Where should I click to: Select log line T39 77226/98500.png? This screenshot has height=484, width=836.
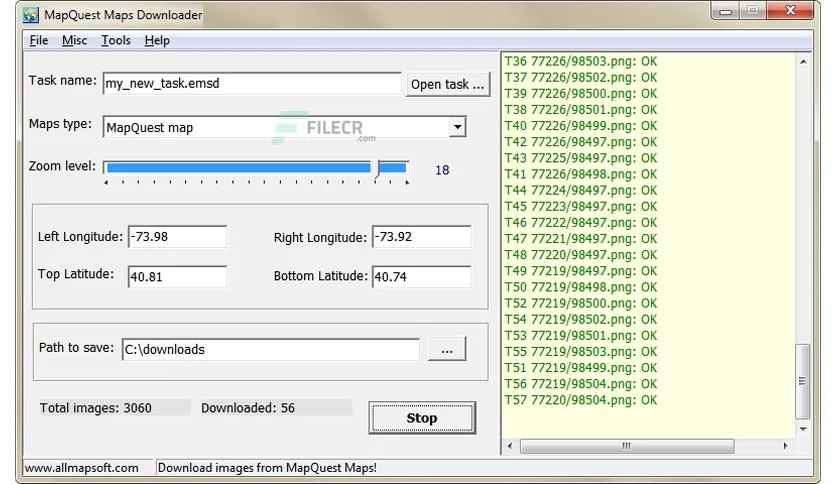(x=581, y=93)
